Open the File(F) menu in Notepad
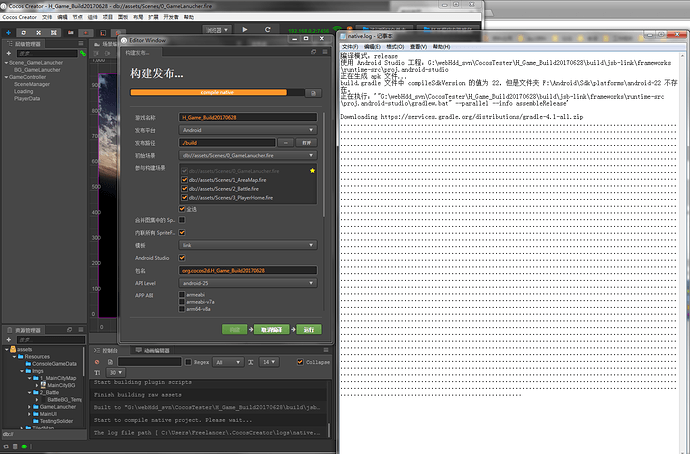Viewport: 690px width, 454px height. [x=350, y=47]
